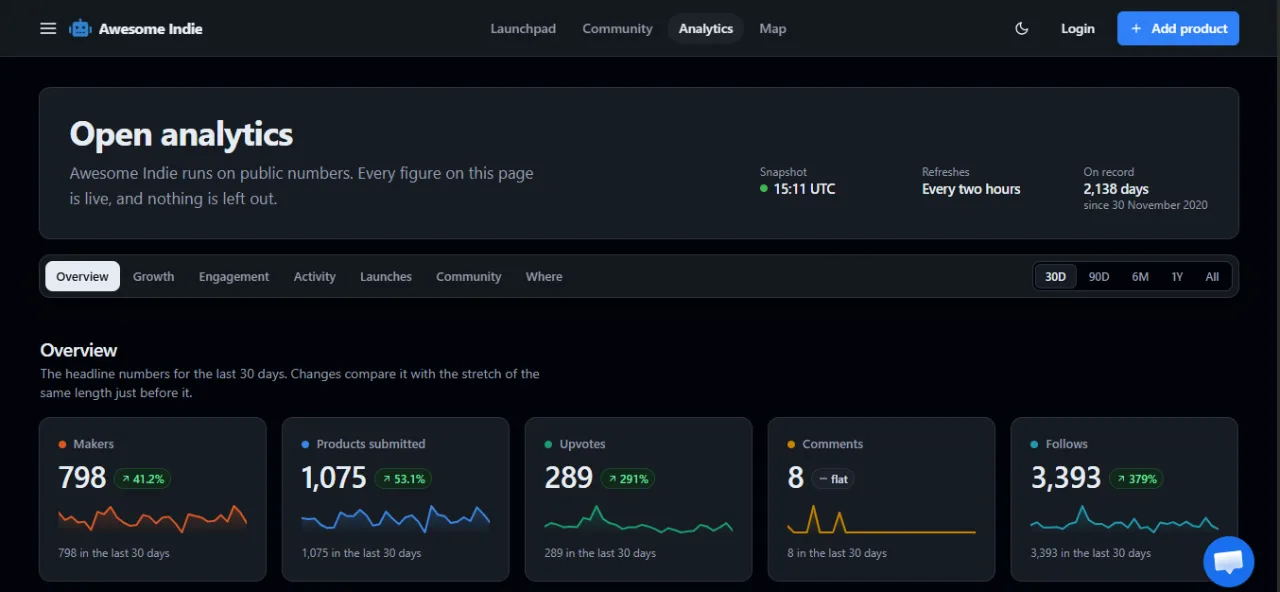Click the '2,138 days' on record value
1280x592 pixels.
click(x=1116, y=189)
